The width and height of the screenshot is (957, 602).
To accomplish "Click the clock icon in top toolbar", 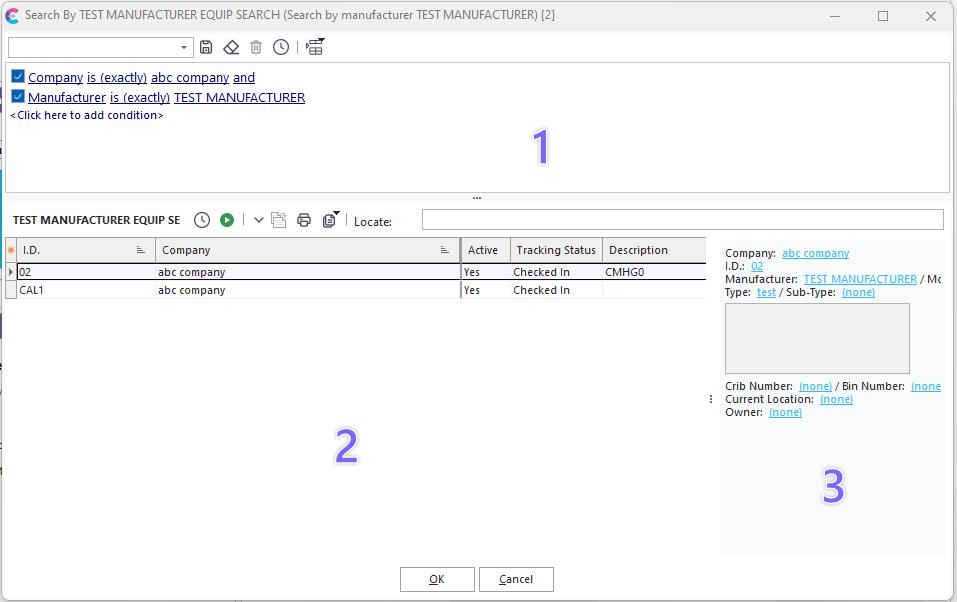I will tap(281, 47).
